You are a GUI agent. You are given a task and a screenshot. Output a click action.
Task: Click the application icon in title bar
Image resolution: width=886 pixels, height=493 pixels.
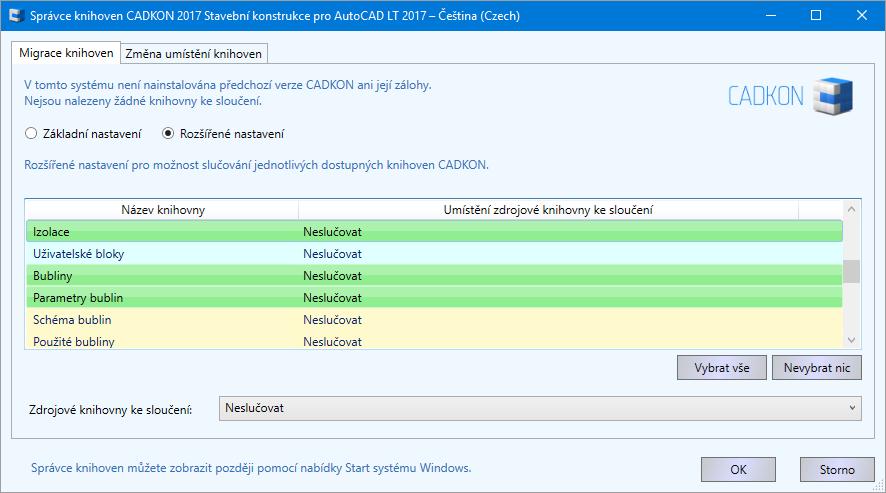pyautogui.click(x=16, y=15)
